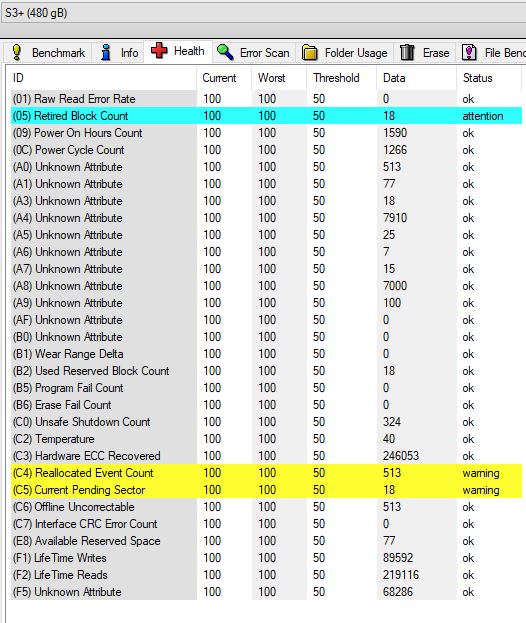Select the (A8) Unknown Attribute row
Image resolution: width=526 pixels, height=623 pixels.
tap(266, 286)
